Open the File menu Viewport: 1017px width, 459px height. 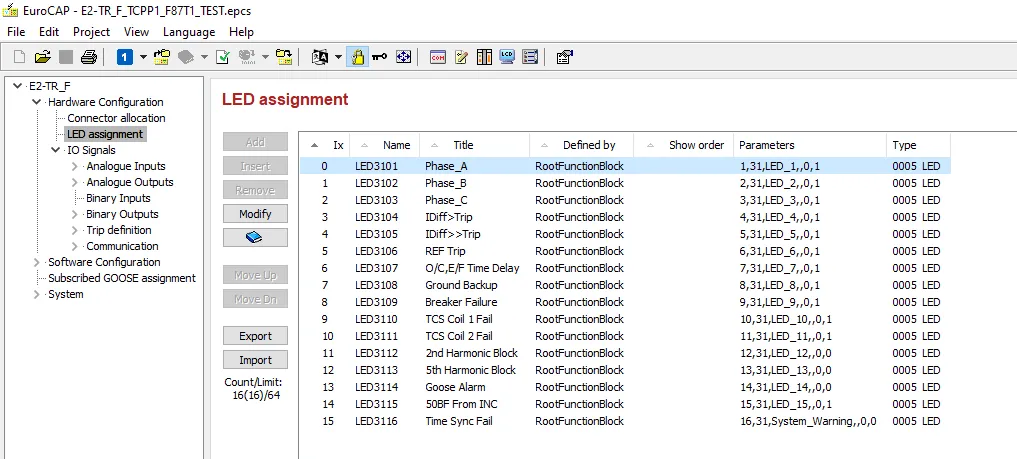pyautogui.click(x=16, y=32)
